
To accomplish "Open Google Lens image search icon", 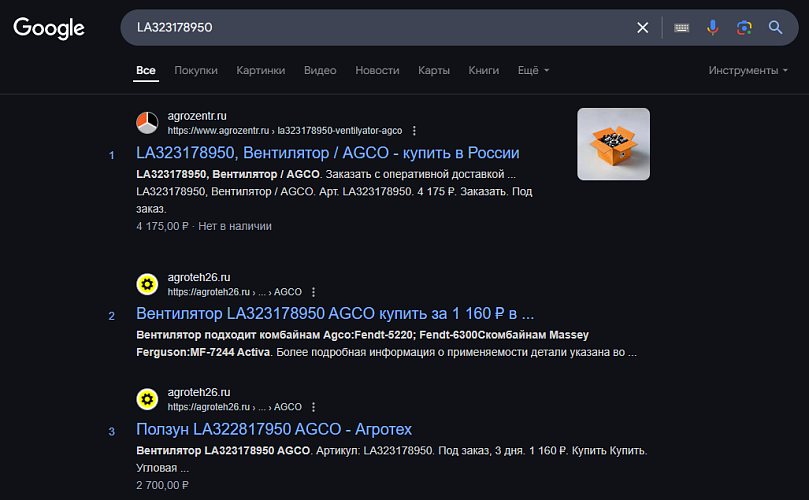I will pos(744,28).
